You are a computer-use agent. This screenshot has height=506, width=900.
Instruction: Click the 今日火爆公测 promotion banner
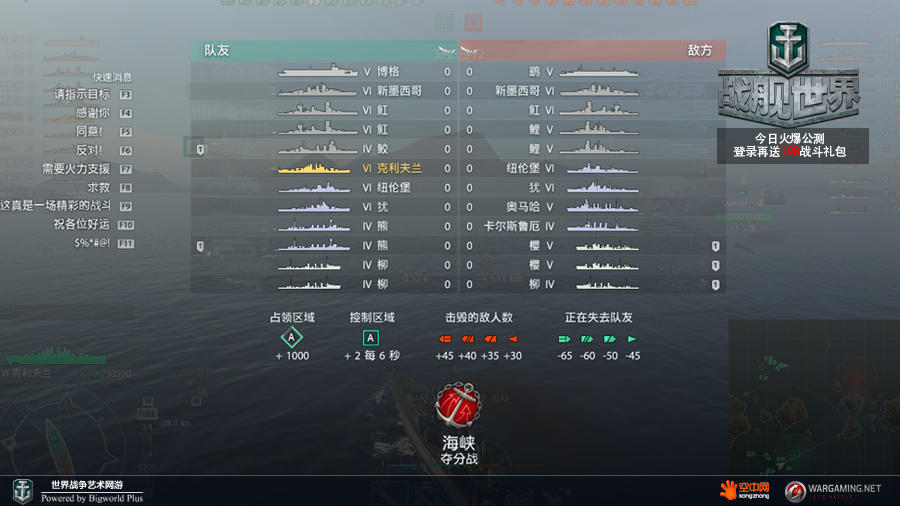click(792, 145)
